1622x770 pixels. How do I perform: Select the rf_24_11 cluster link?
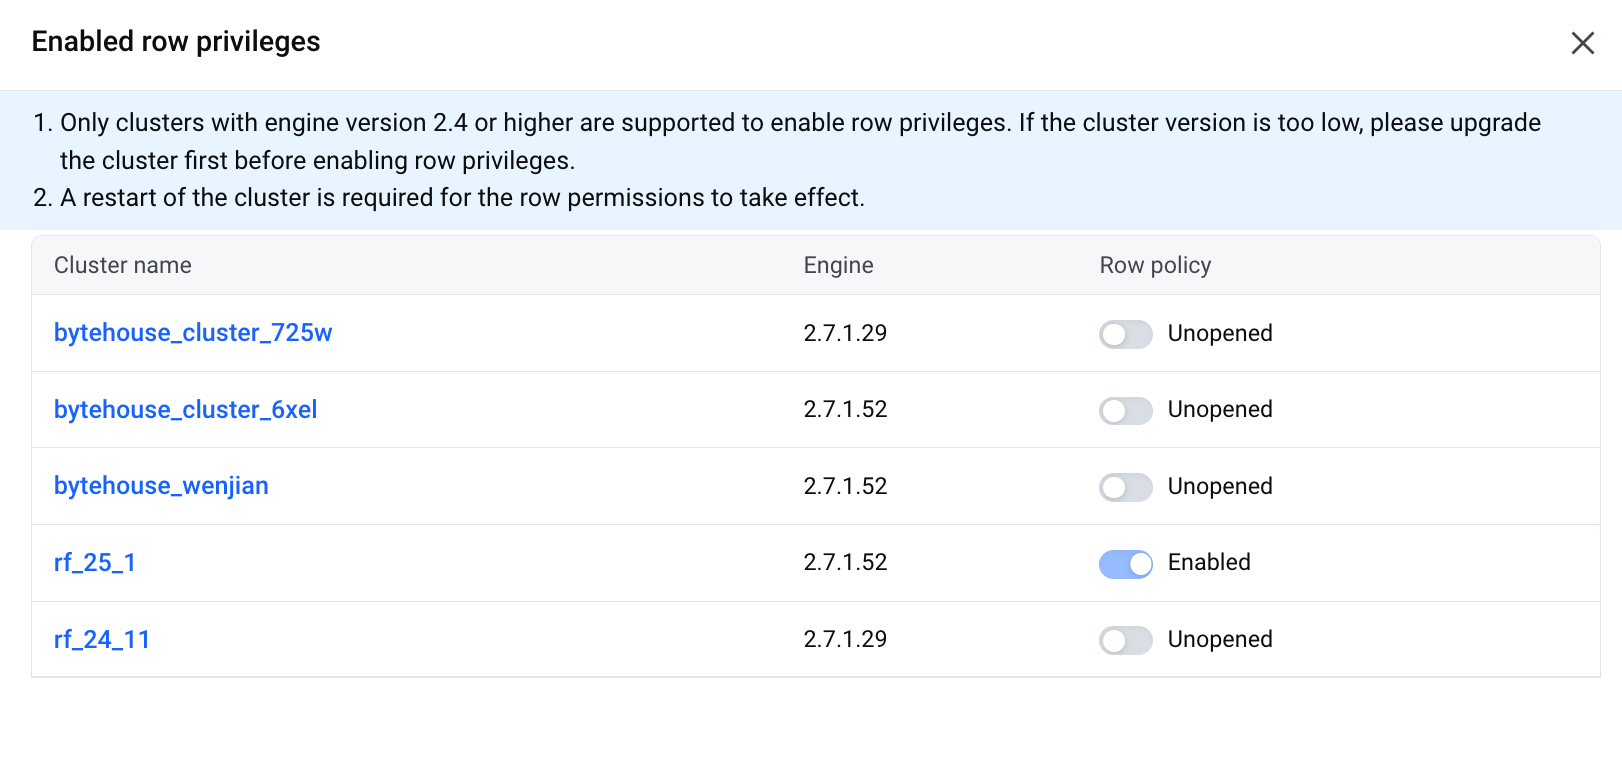tap(102, 640)
